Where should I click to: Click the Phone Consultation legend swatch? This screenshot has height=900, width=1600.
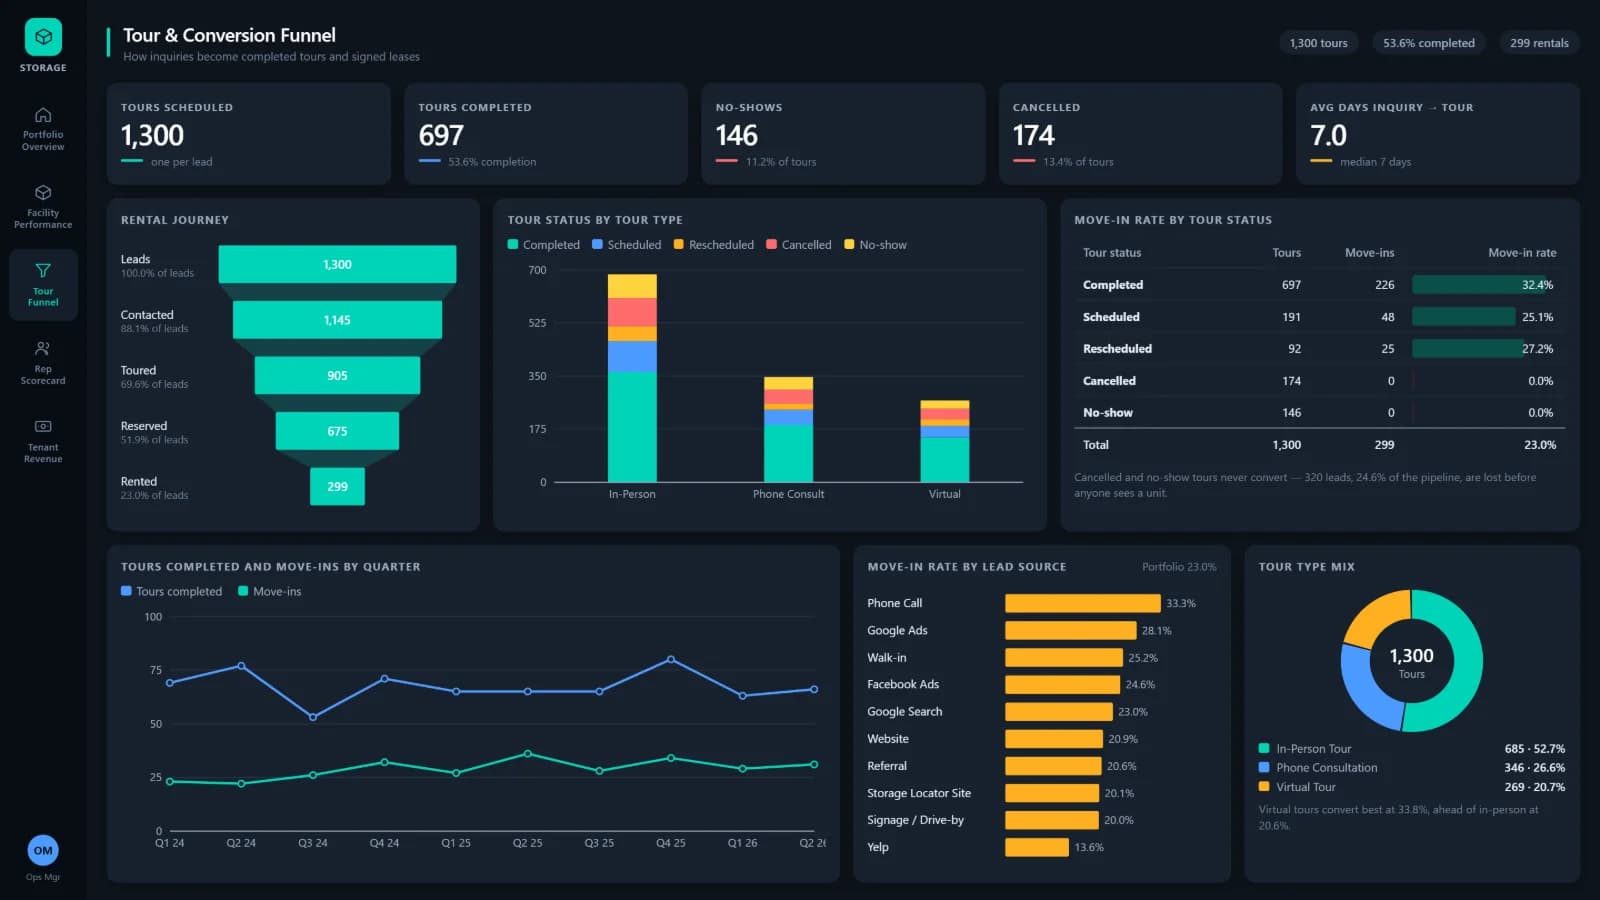(x=1264, y=767)
